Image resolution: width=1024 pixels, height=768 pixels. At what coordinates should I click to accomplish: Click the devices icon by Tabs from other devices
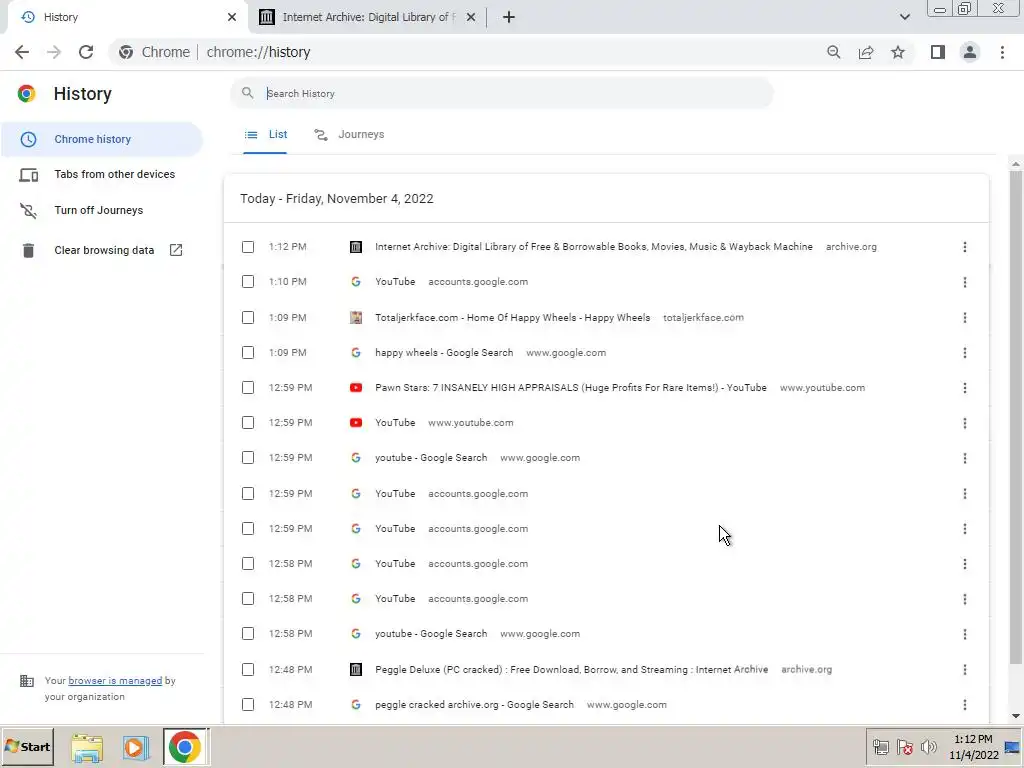28,174
